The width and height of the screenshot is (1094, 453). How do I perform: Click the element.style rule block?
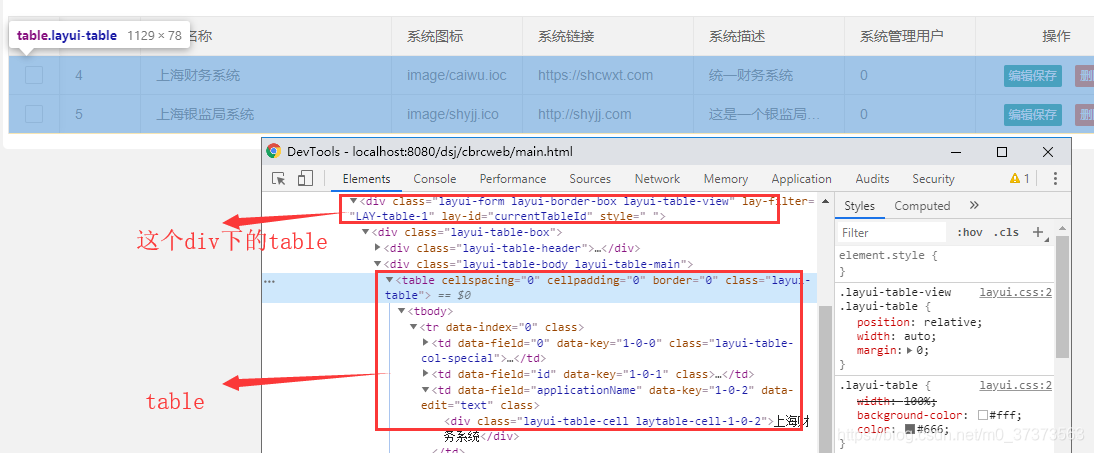coord(944,263)
